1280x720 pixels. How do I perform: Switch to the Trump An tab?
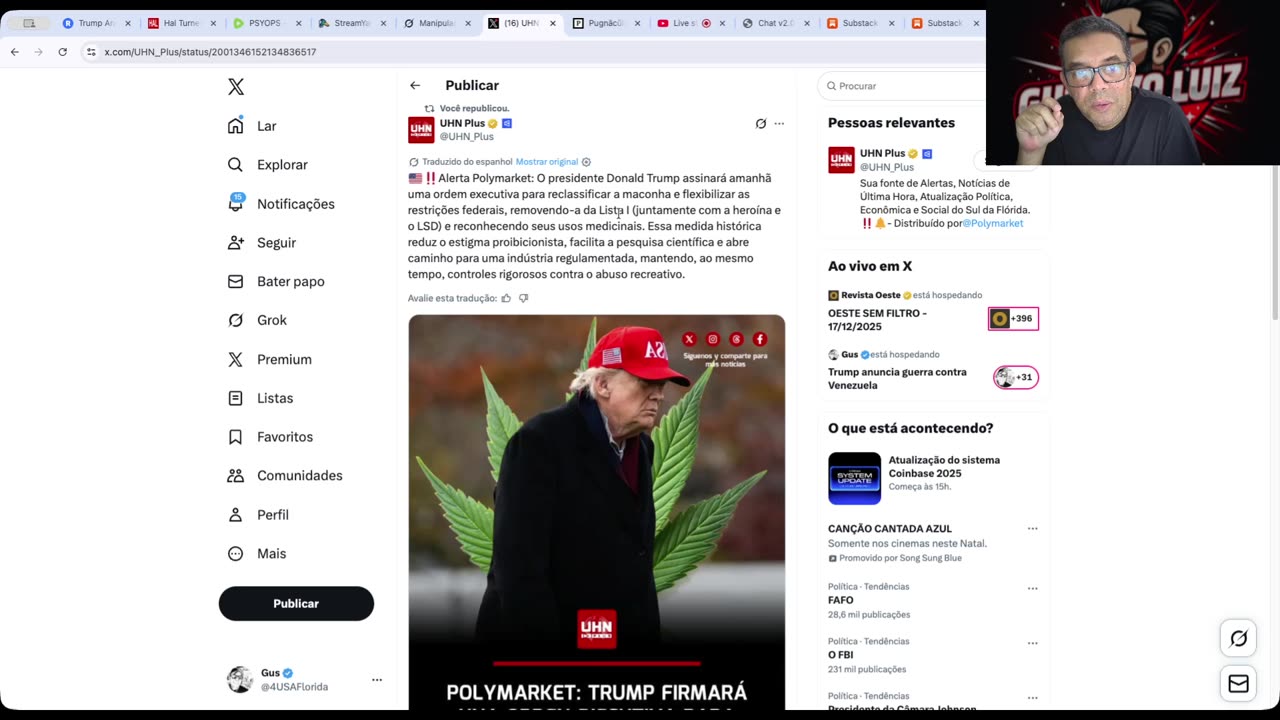click(x=97, y=23)
